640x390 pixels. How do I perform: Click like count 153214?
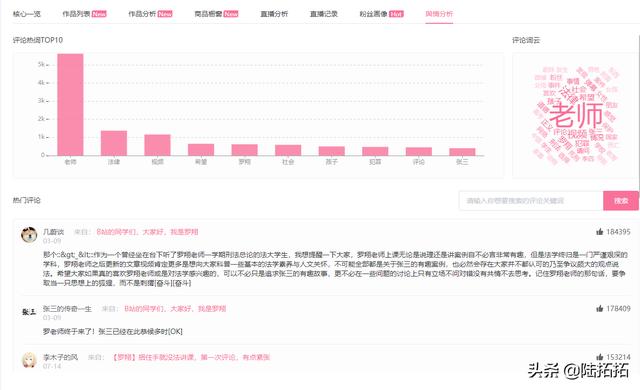tap(618, 357)
